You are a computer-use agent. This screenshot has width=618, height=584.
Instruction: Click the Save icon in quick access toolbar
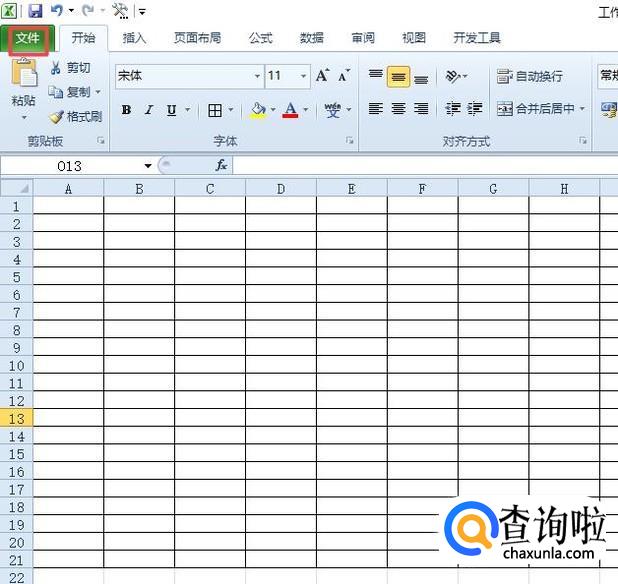click(x=35, y=11)
